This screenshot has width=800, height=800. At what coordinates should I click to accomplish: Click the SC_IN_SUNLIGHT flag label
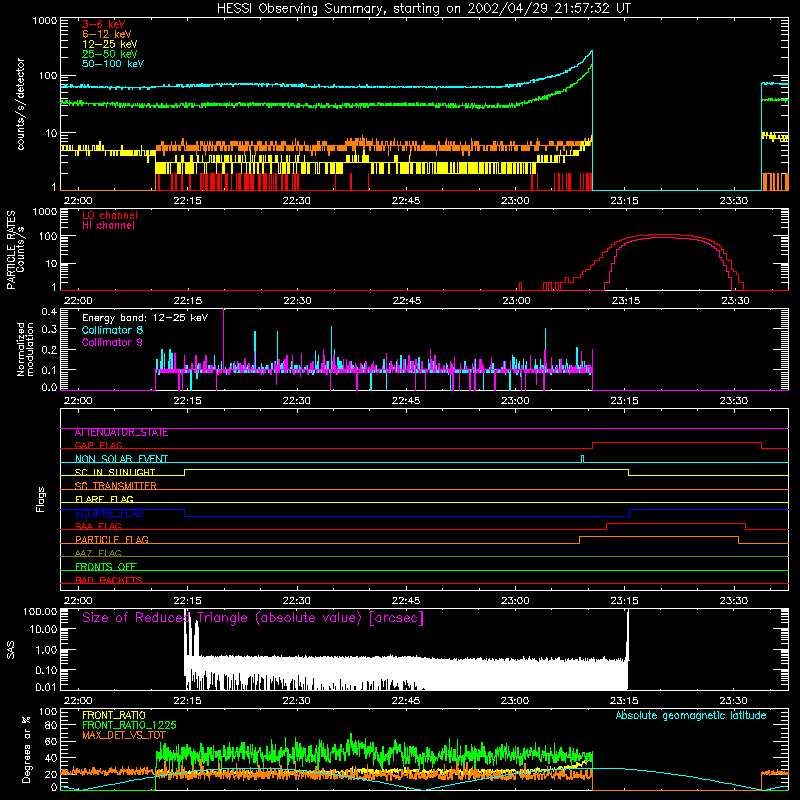pos(115,472)
